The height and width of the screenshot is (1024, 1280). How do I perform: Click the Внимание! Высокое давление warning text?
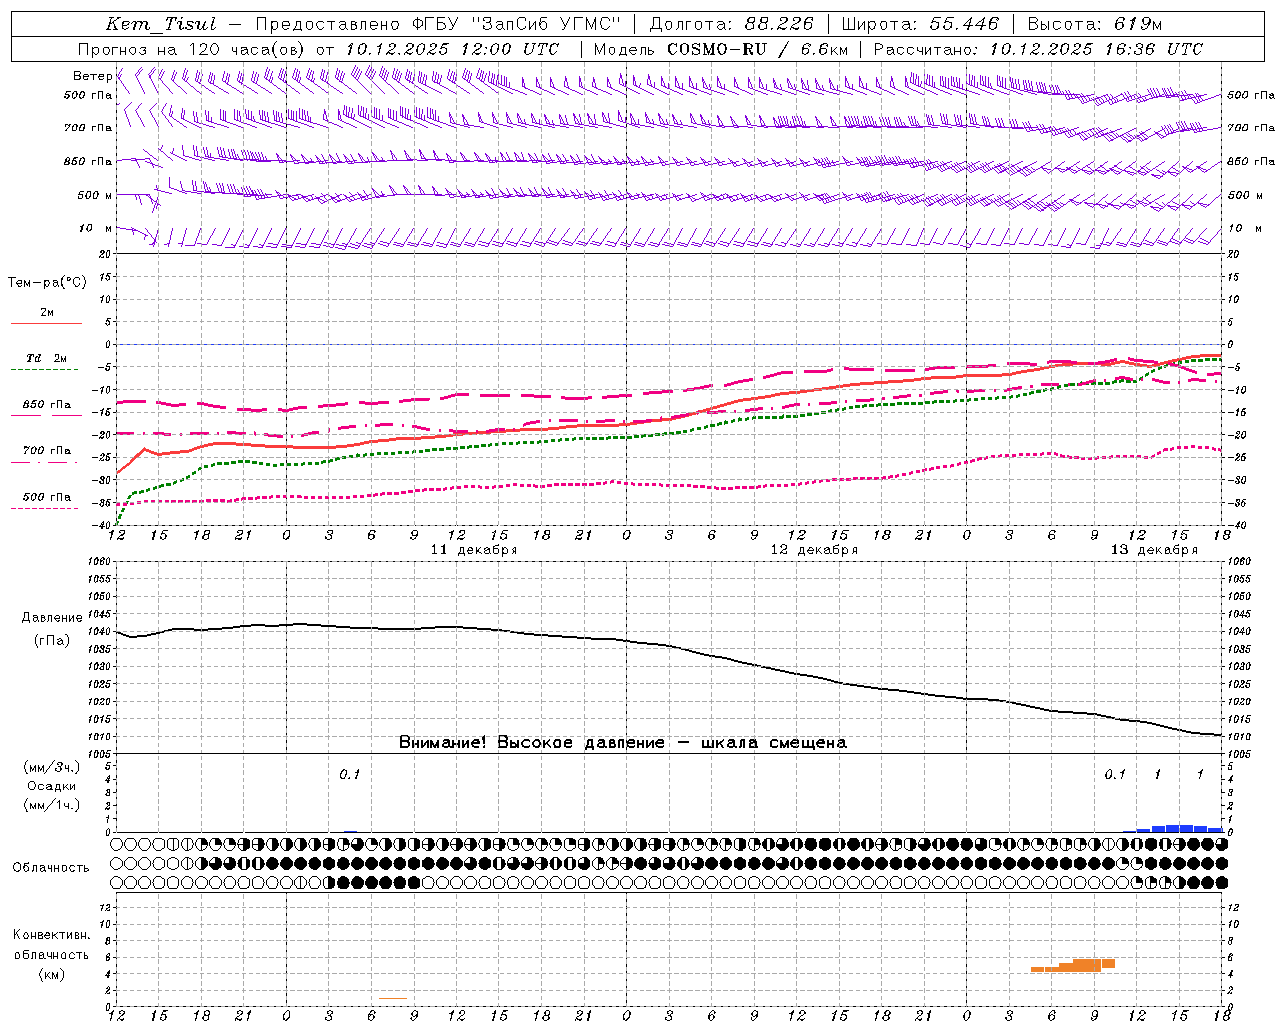[623, 742]
